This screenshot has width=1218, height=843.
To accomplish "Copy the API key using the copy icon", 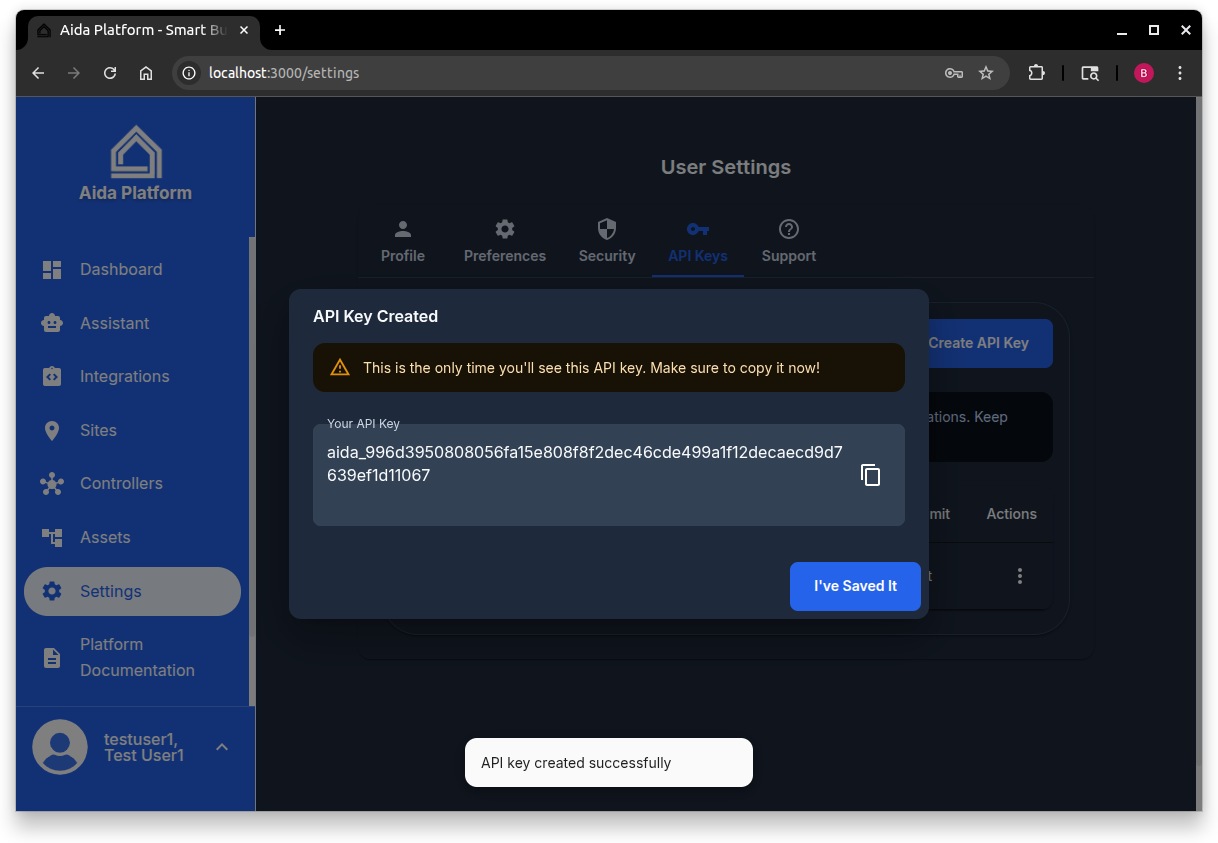I will (870, 475).
